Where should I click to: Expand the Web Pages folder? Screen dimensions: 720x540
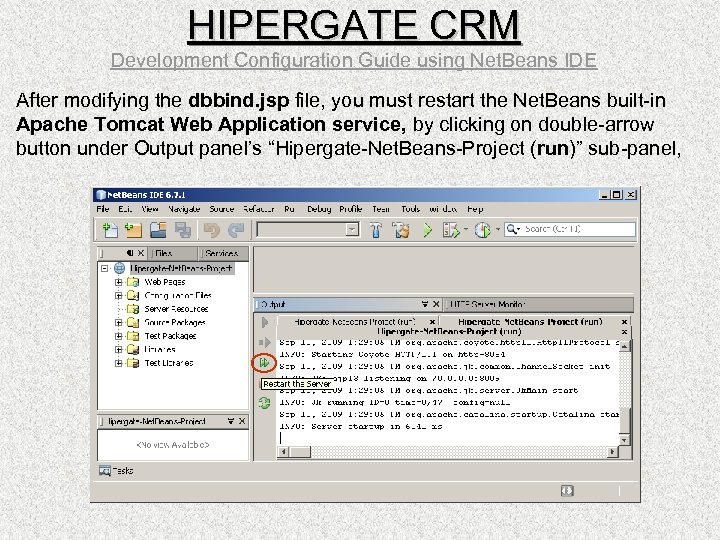[x=118, y=282]
